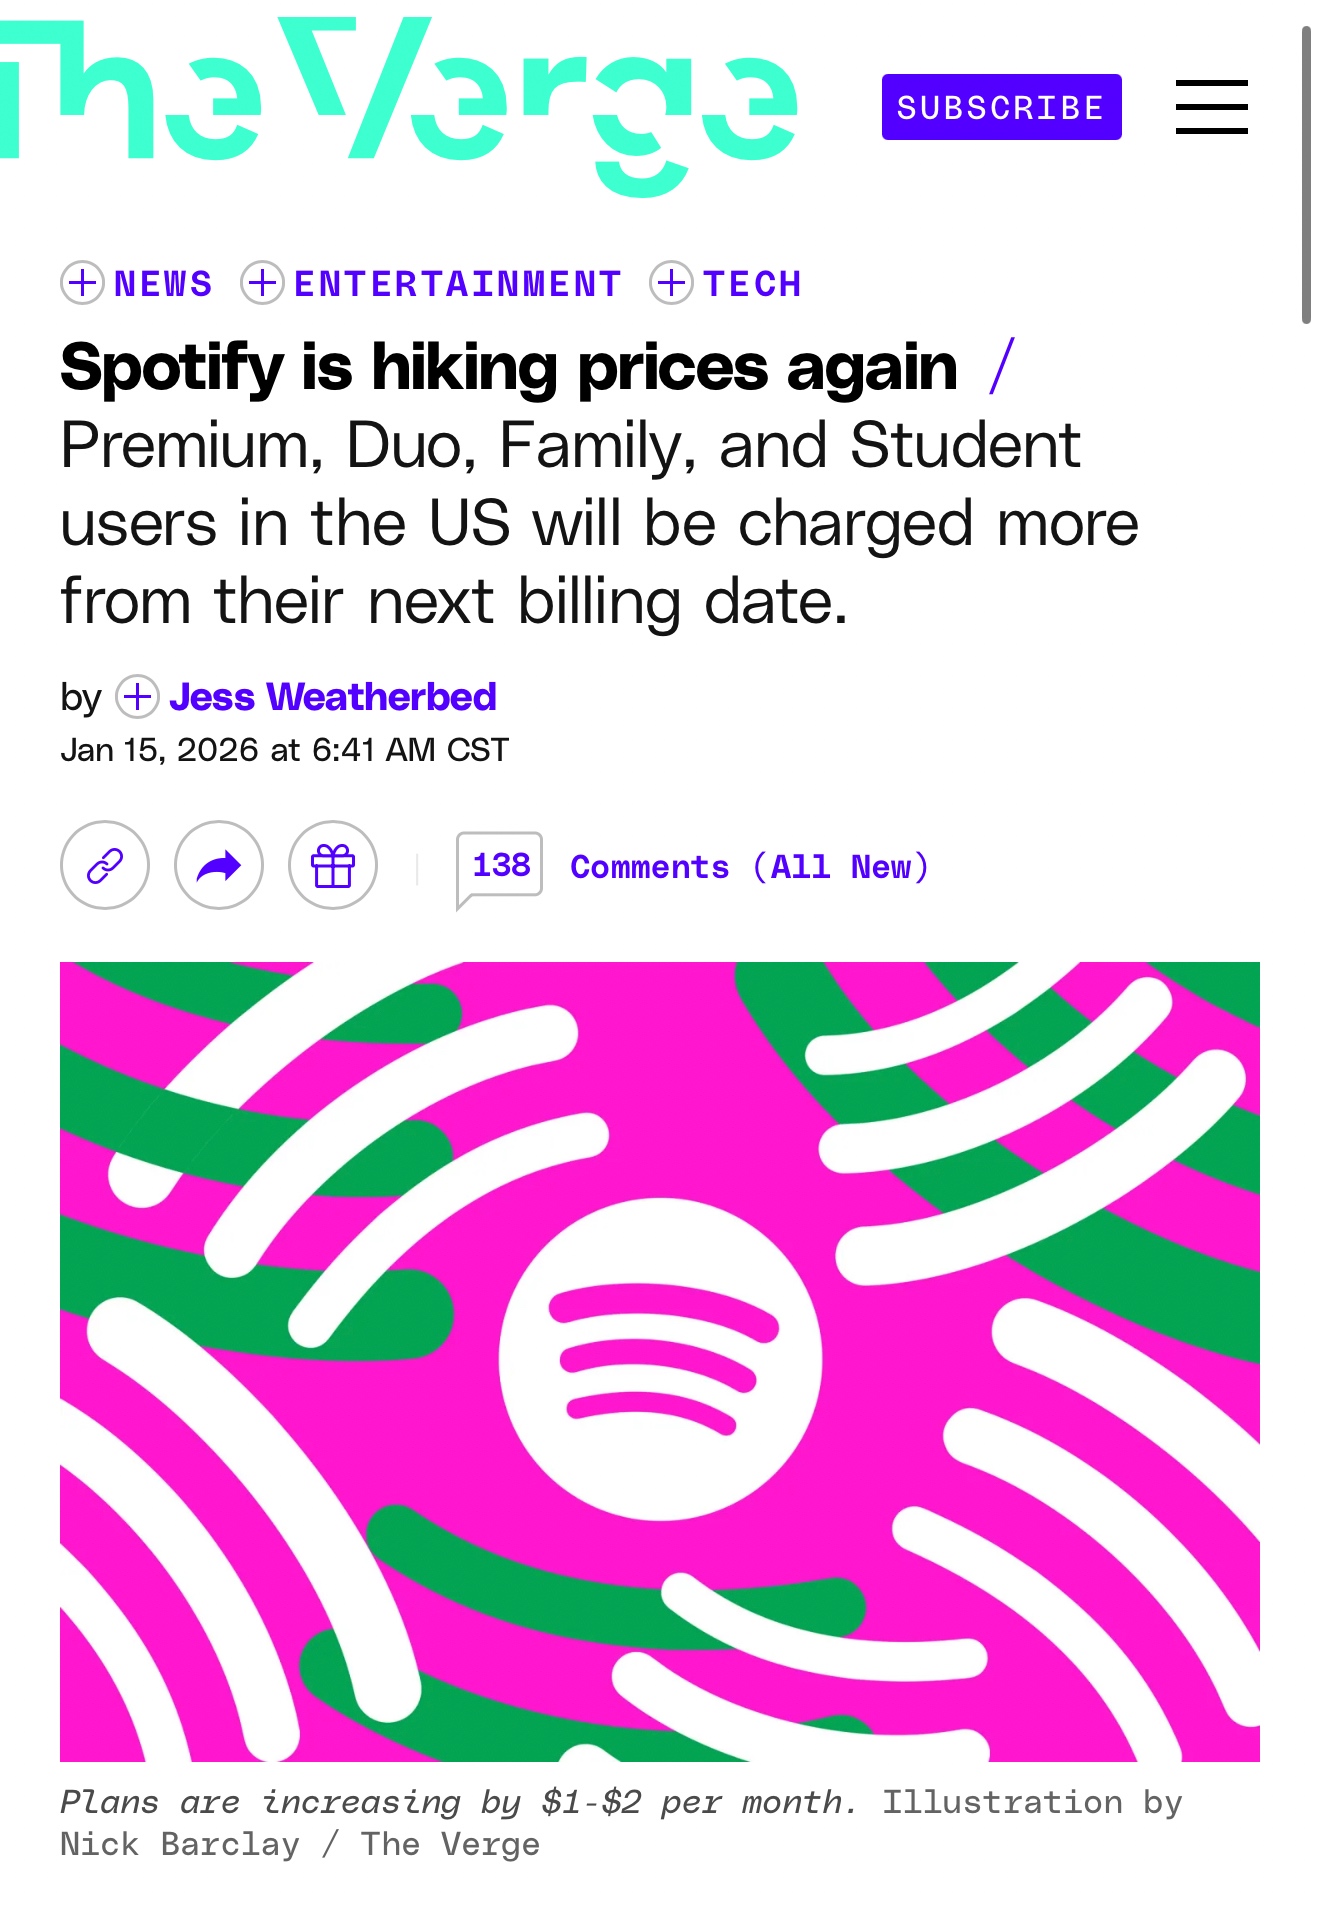Click the Spotify logo illustration image
The image size is (1320, 1907).
coord(660,1360)
